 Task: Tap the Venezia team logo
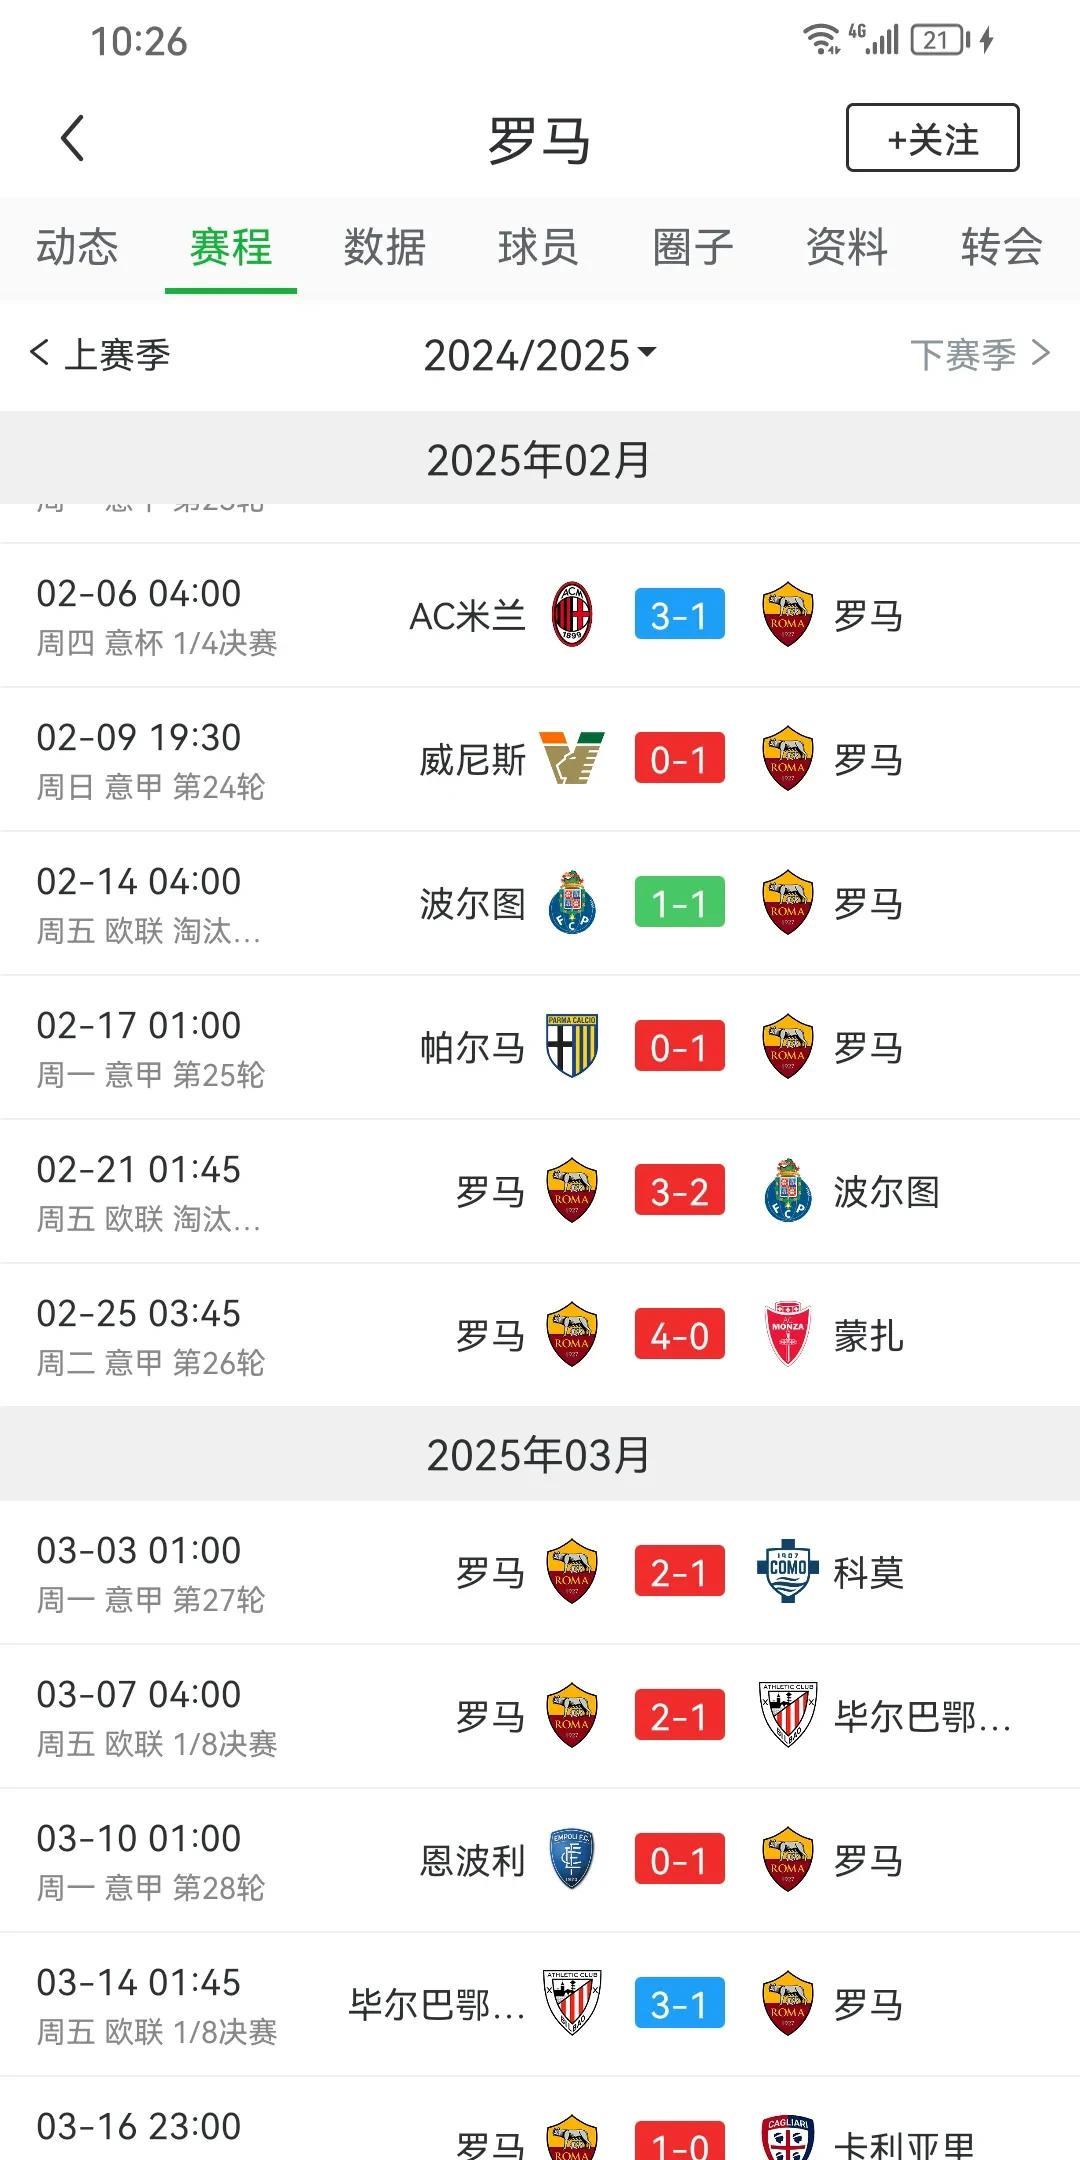pos(572,758)
